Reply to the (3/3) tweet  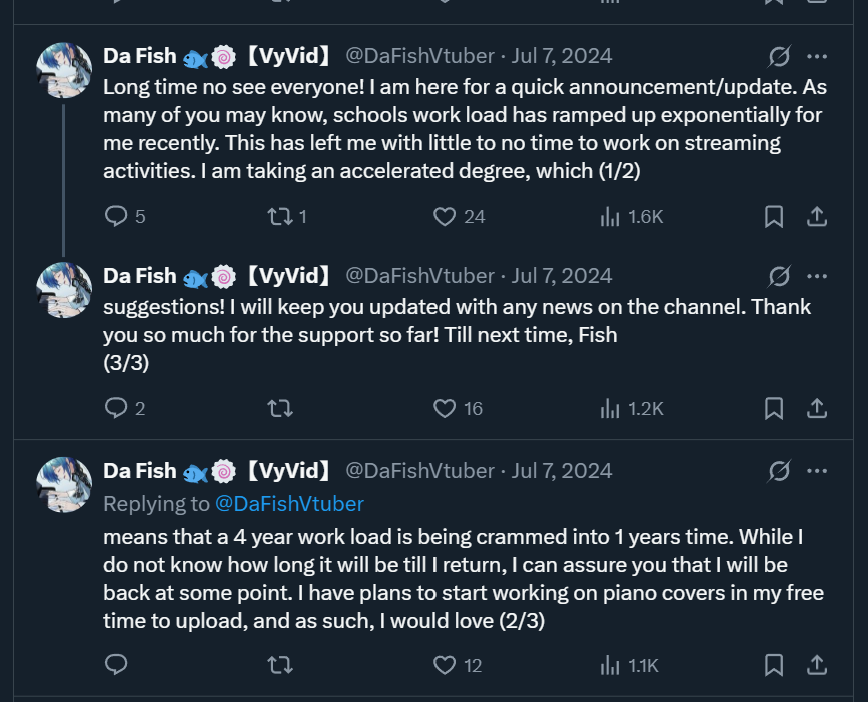(116, 408)
